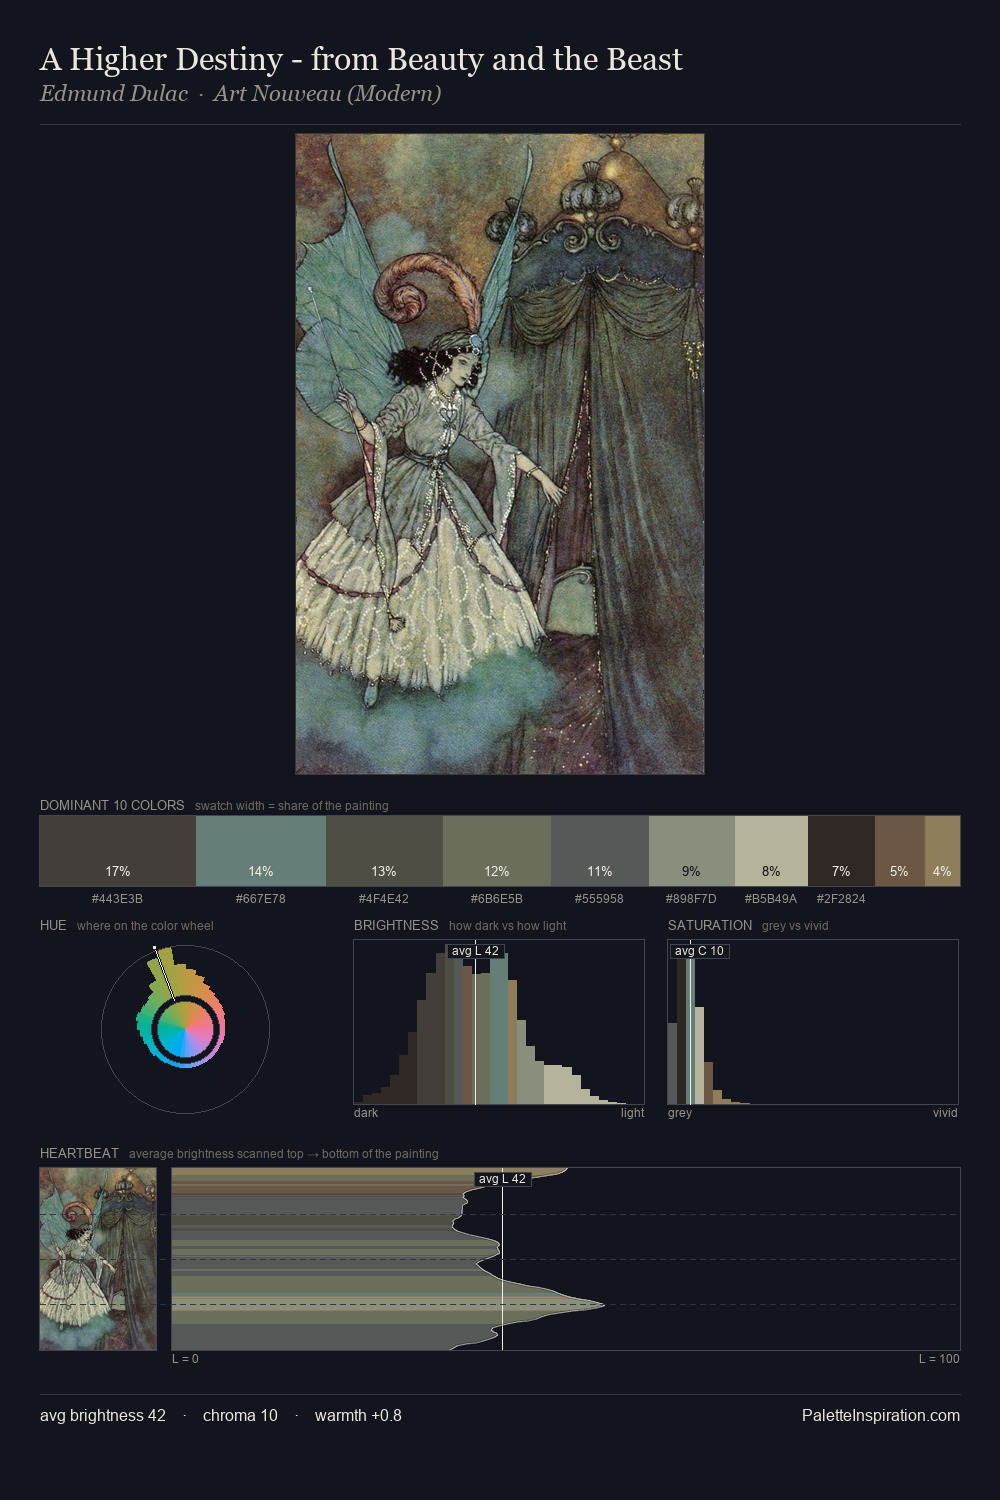Screen dimensions: 1000x1500
Task: Click the 'BRIGHTNESS' section heading
Action: [x=396, y=925]
